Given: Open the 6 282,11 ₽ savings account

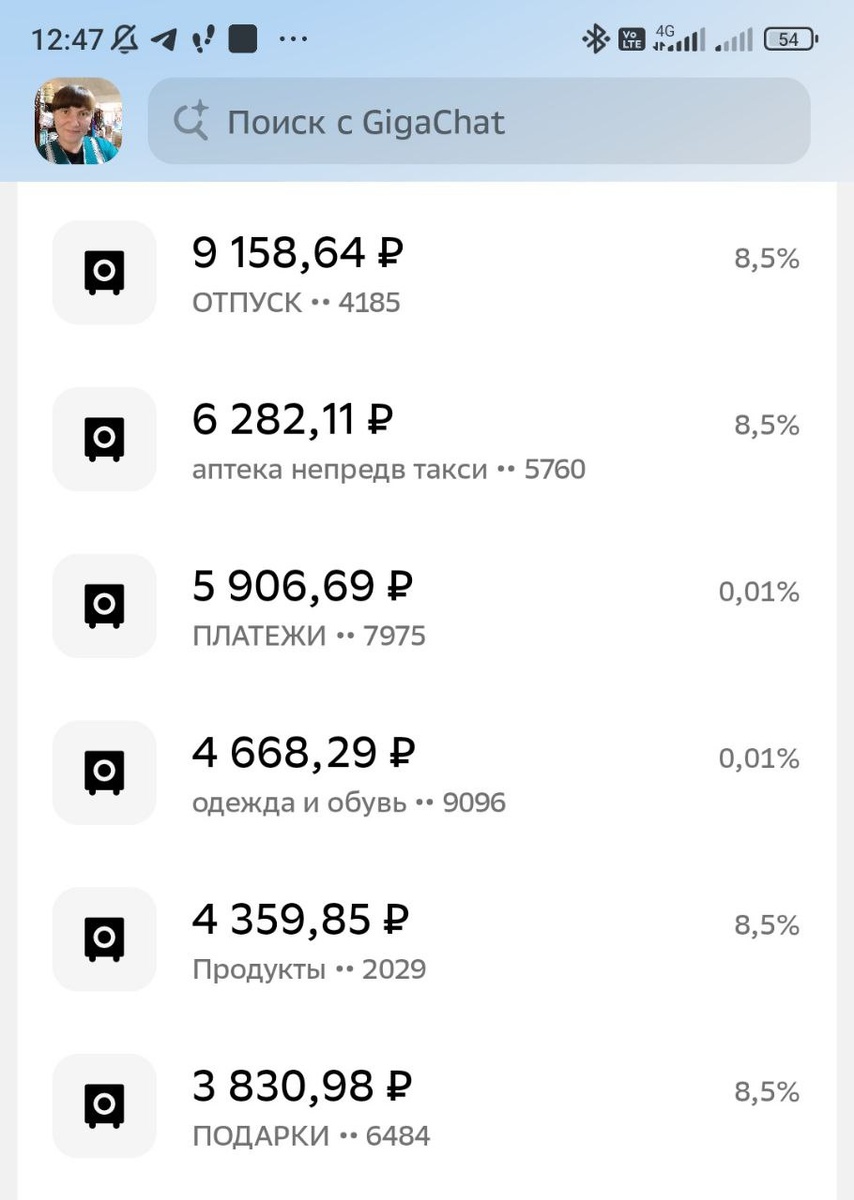Looking at the screenshot, I should [x=292, y=421].
